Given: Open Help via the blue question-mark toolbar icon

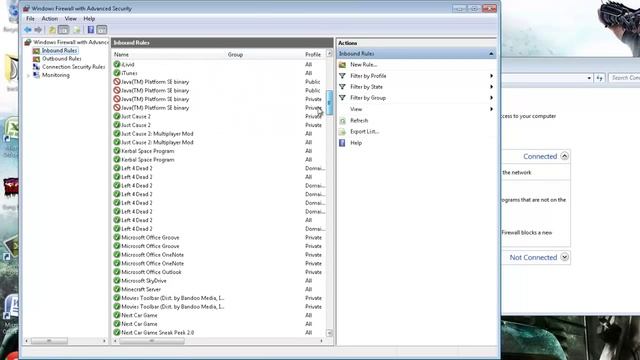Looking at the screenshot, I should tap(91, 30).
